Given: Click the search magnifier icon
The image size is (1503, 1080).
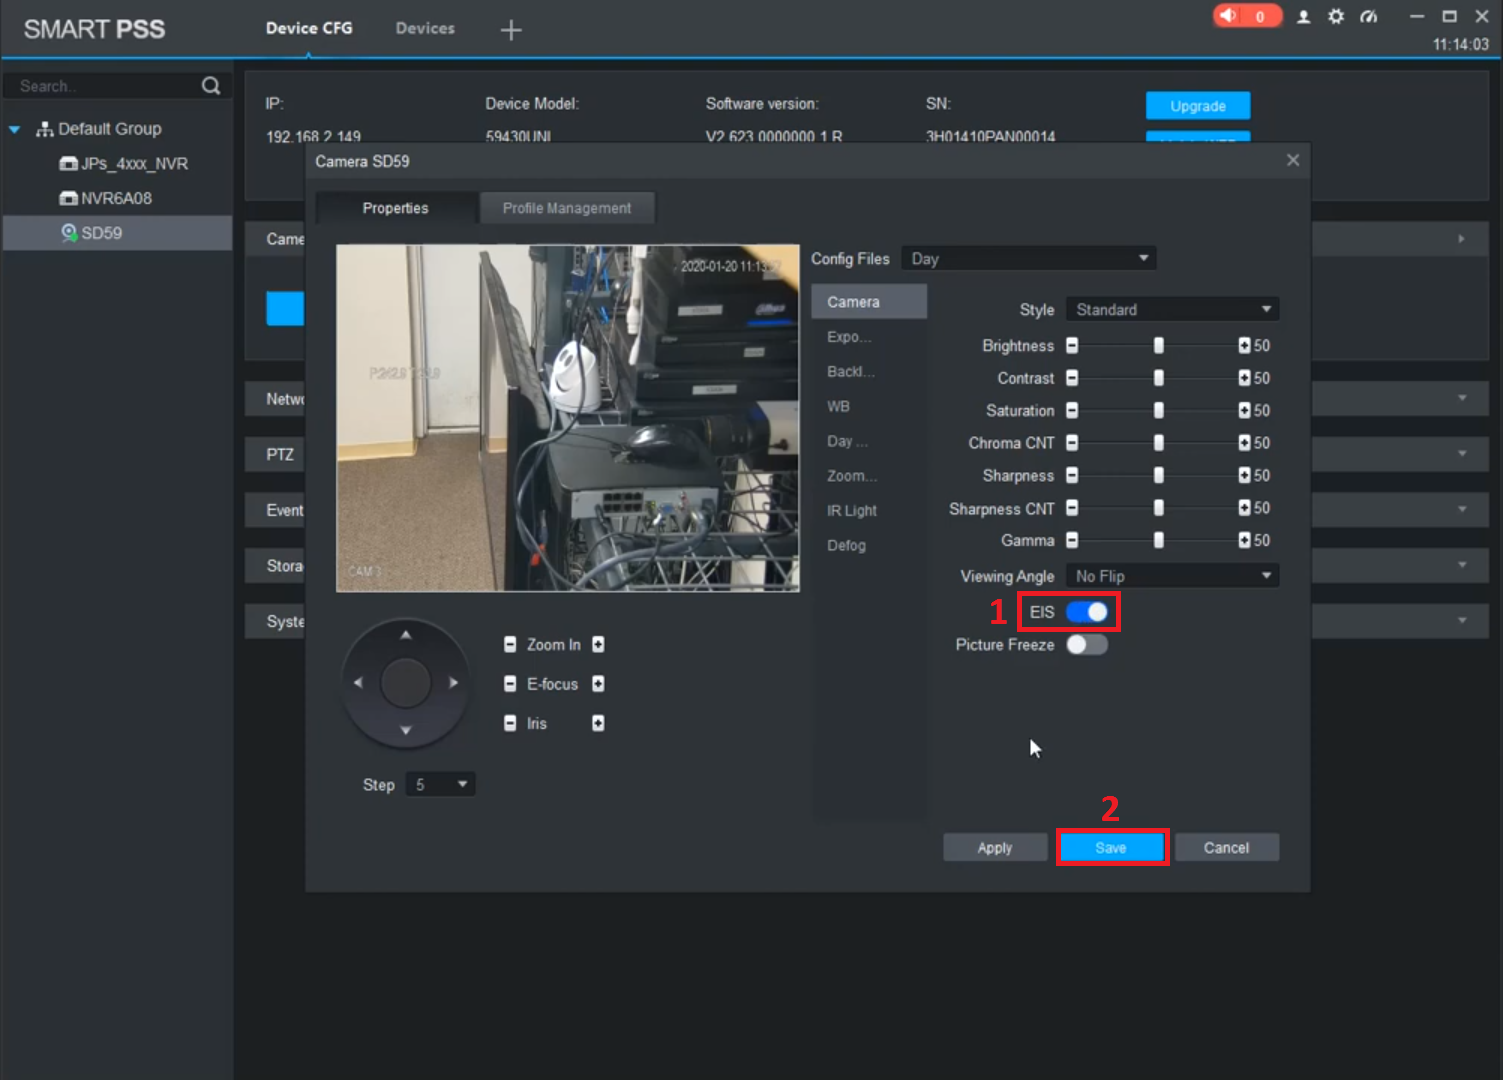Looking at the screenshot, I should point(211,86).
